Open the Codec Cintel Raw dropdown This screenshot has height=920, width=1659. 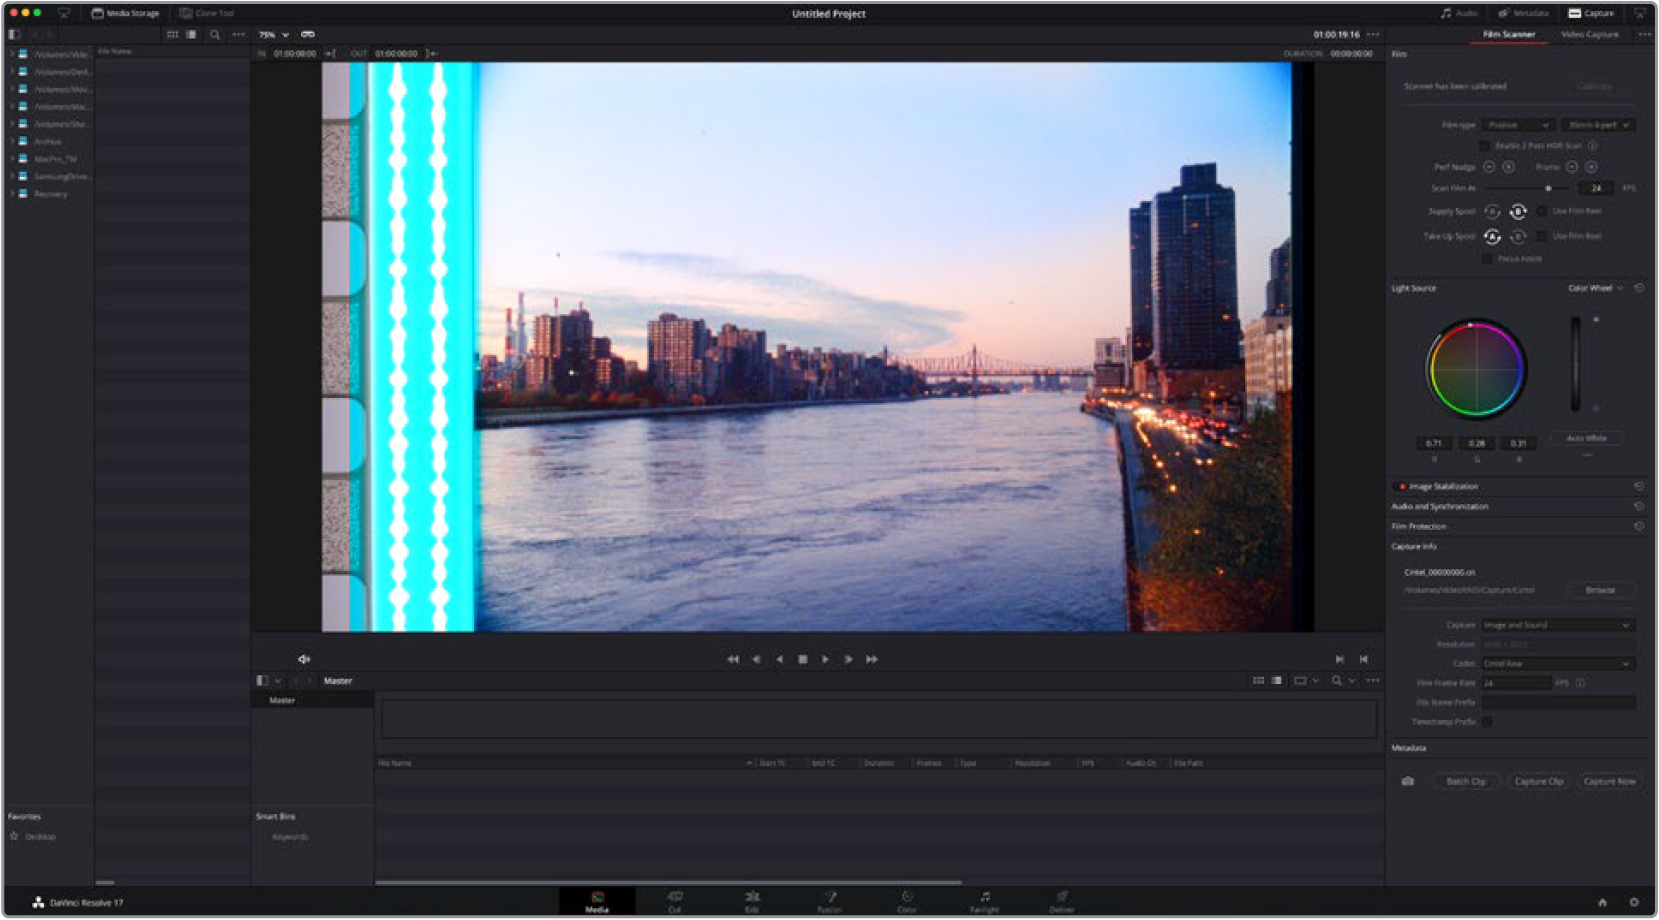coord(1557,664)
